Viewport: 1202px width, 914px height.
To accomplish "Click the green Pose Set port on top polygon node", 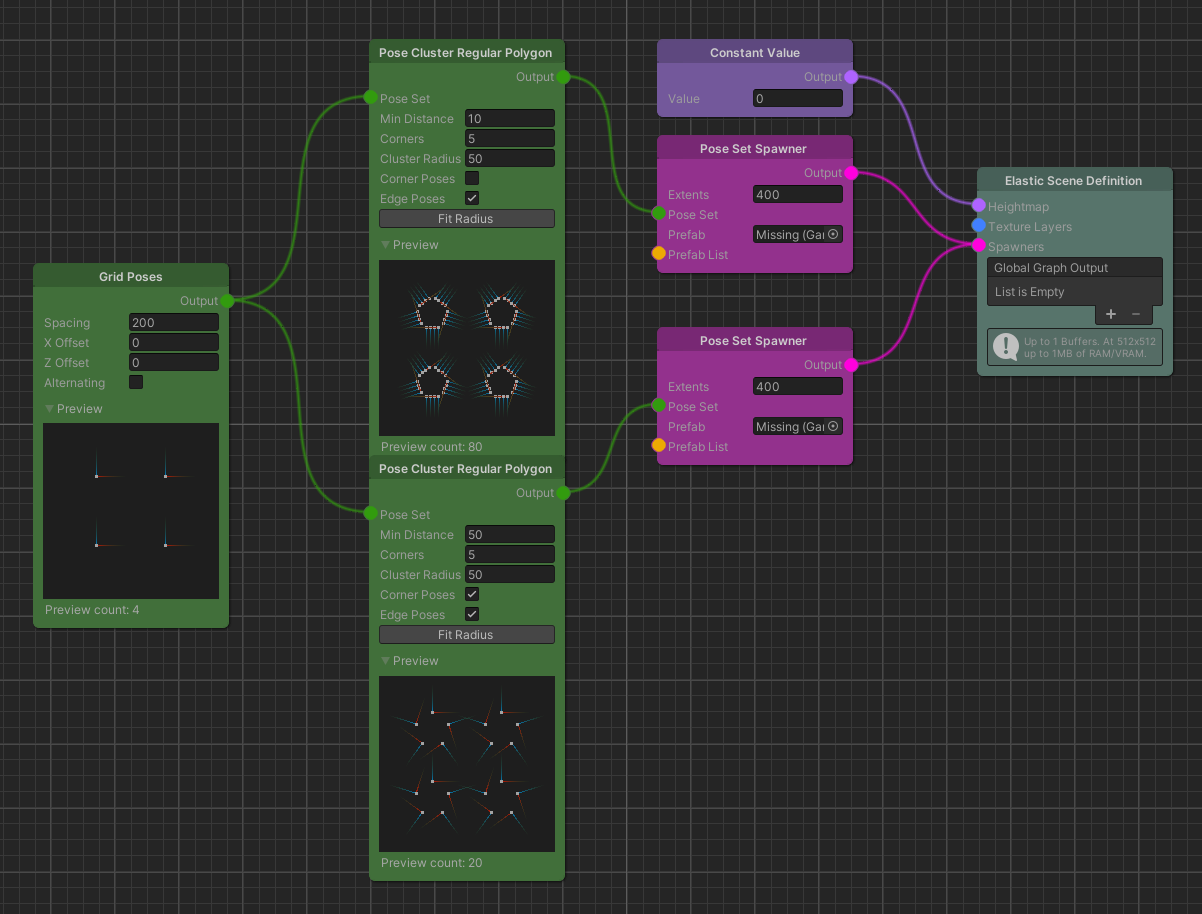I will coord(370,98).
